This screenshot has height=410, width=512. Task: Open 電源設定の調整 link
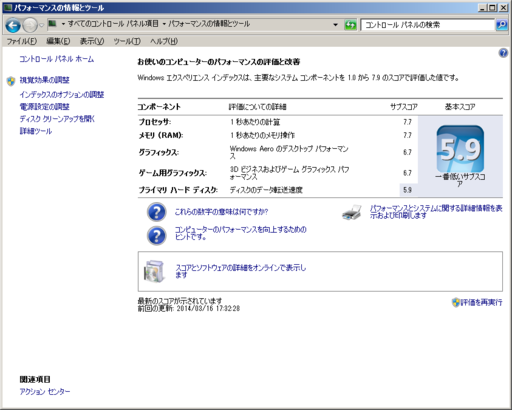[44, 107]
